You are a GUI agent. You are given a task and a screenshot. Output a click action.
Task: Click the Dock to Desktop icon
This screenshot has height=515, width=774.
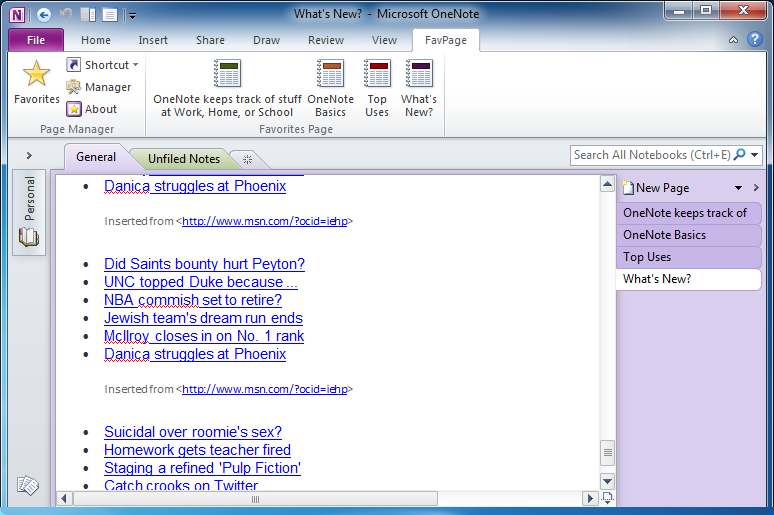[x=88, y=15]
